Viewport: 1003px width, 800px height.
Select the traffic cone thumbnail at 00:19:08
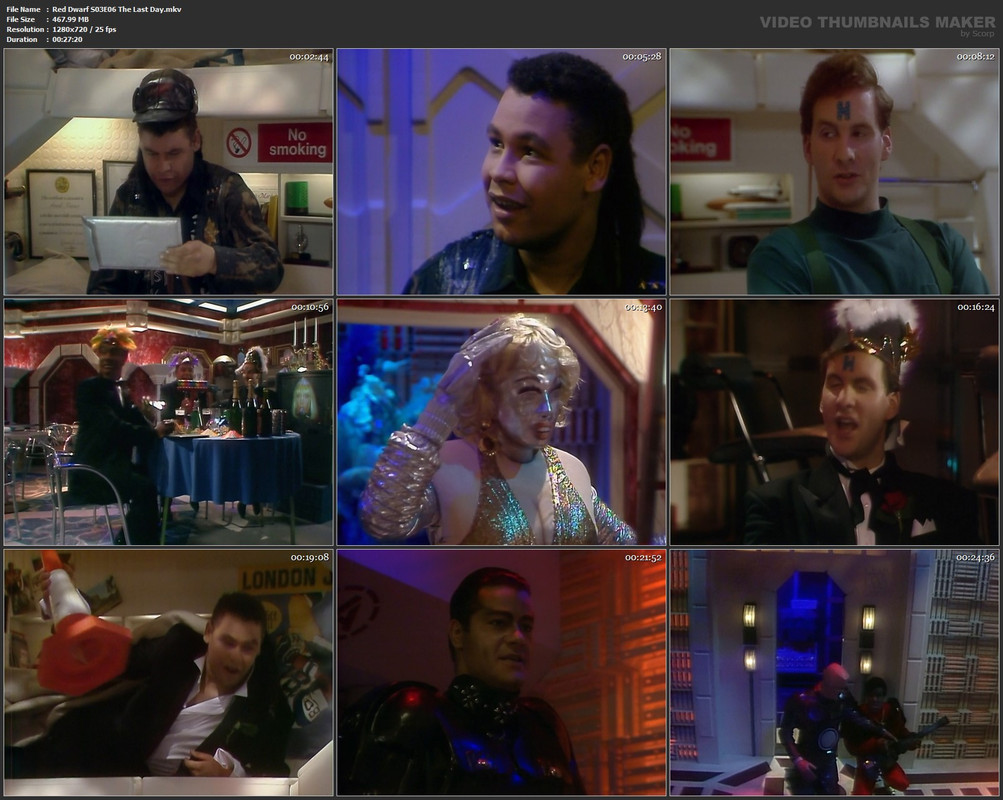169,673
